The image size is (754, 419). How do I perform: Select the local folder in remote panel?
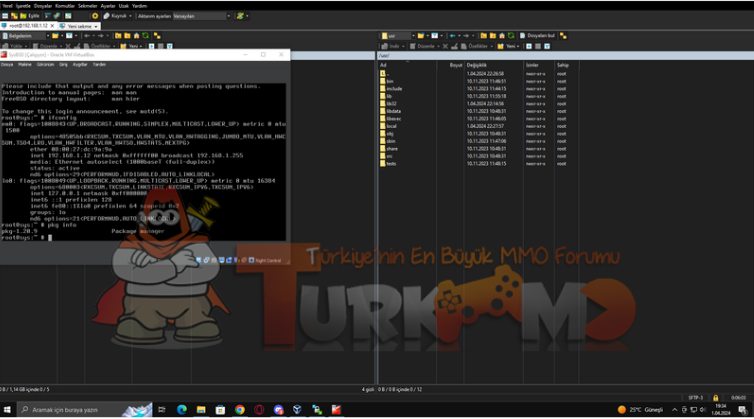click(x=389, y=126)
